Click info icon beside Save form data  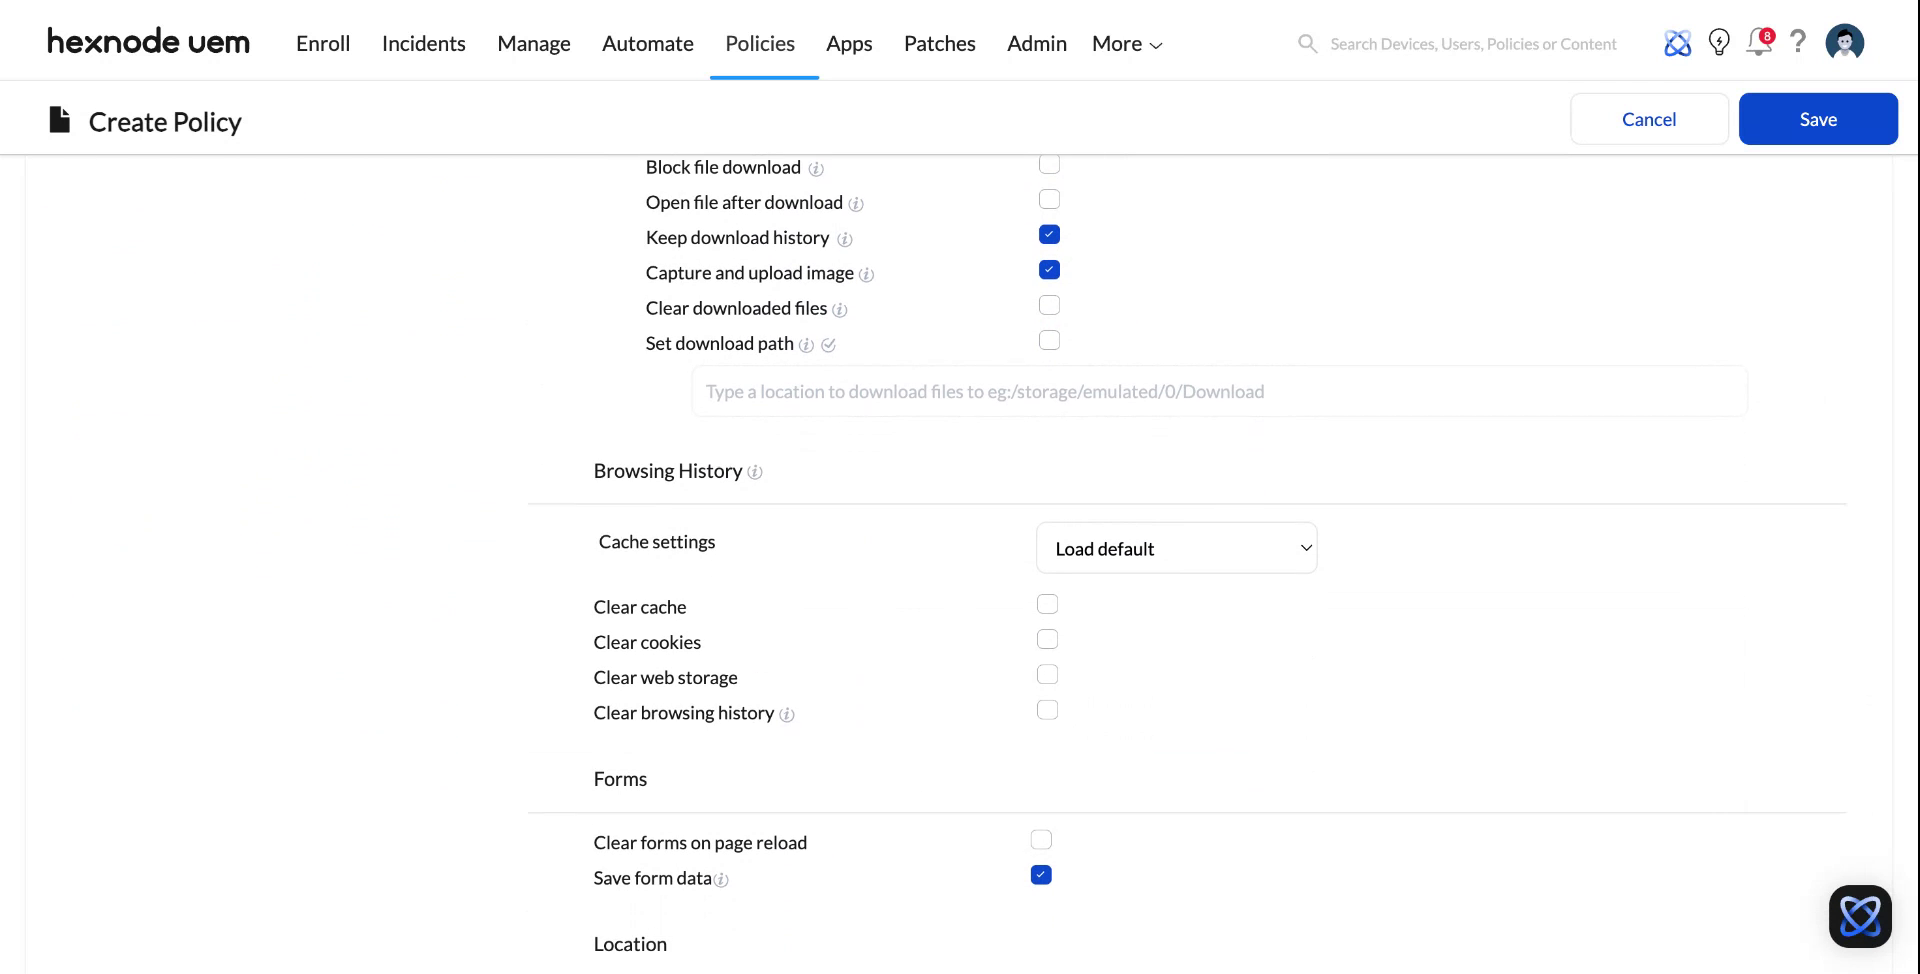click(721, 880)
